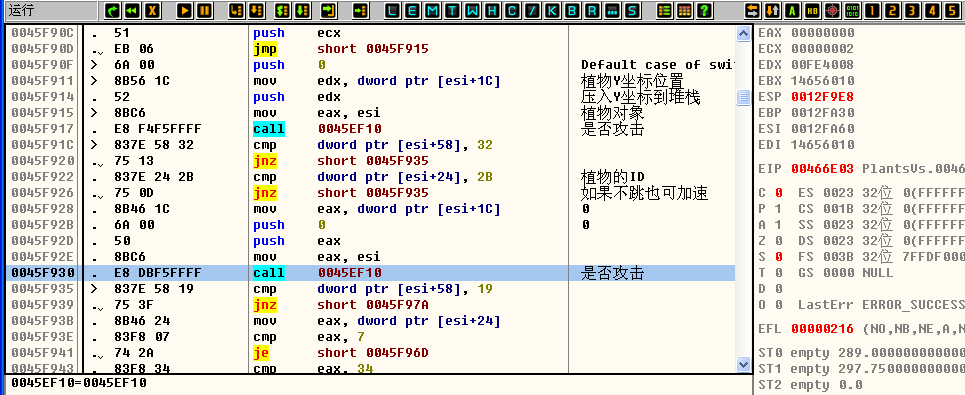Select the row at address 0045F922
Screen dimensions: 965x395
tap(370, 177)
